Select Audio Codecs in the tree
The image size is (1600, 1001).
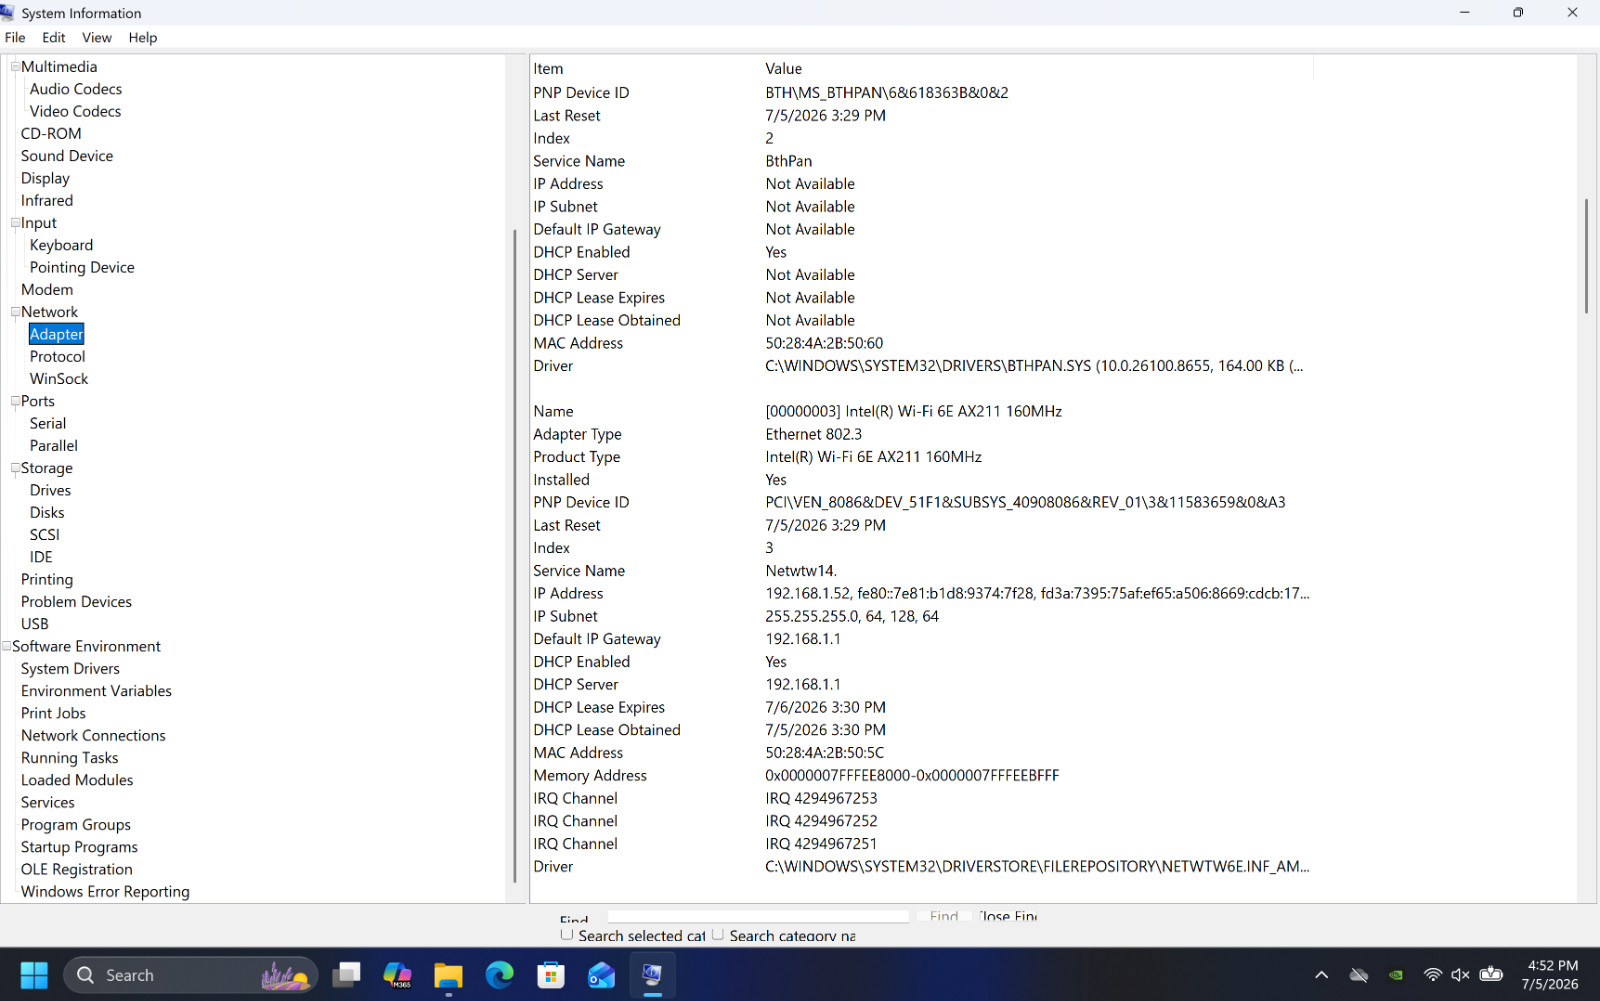coord(76,89)
